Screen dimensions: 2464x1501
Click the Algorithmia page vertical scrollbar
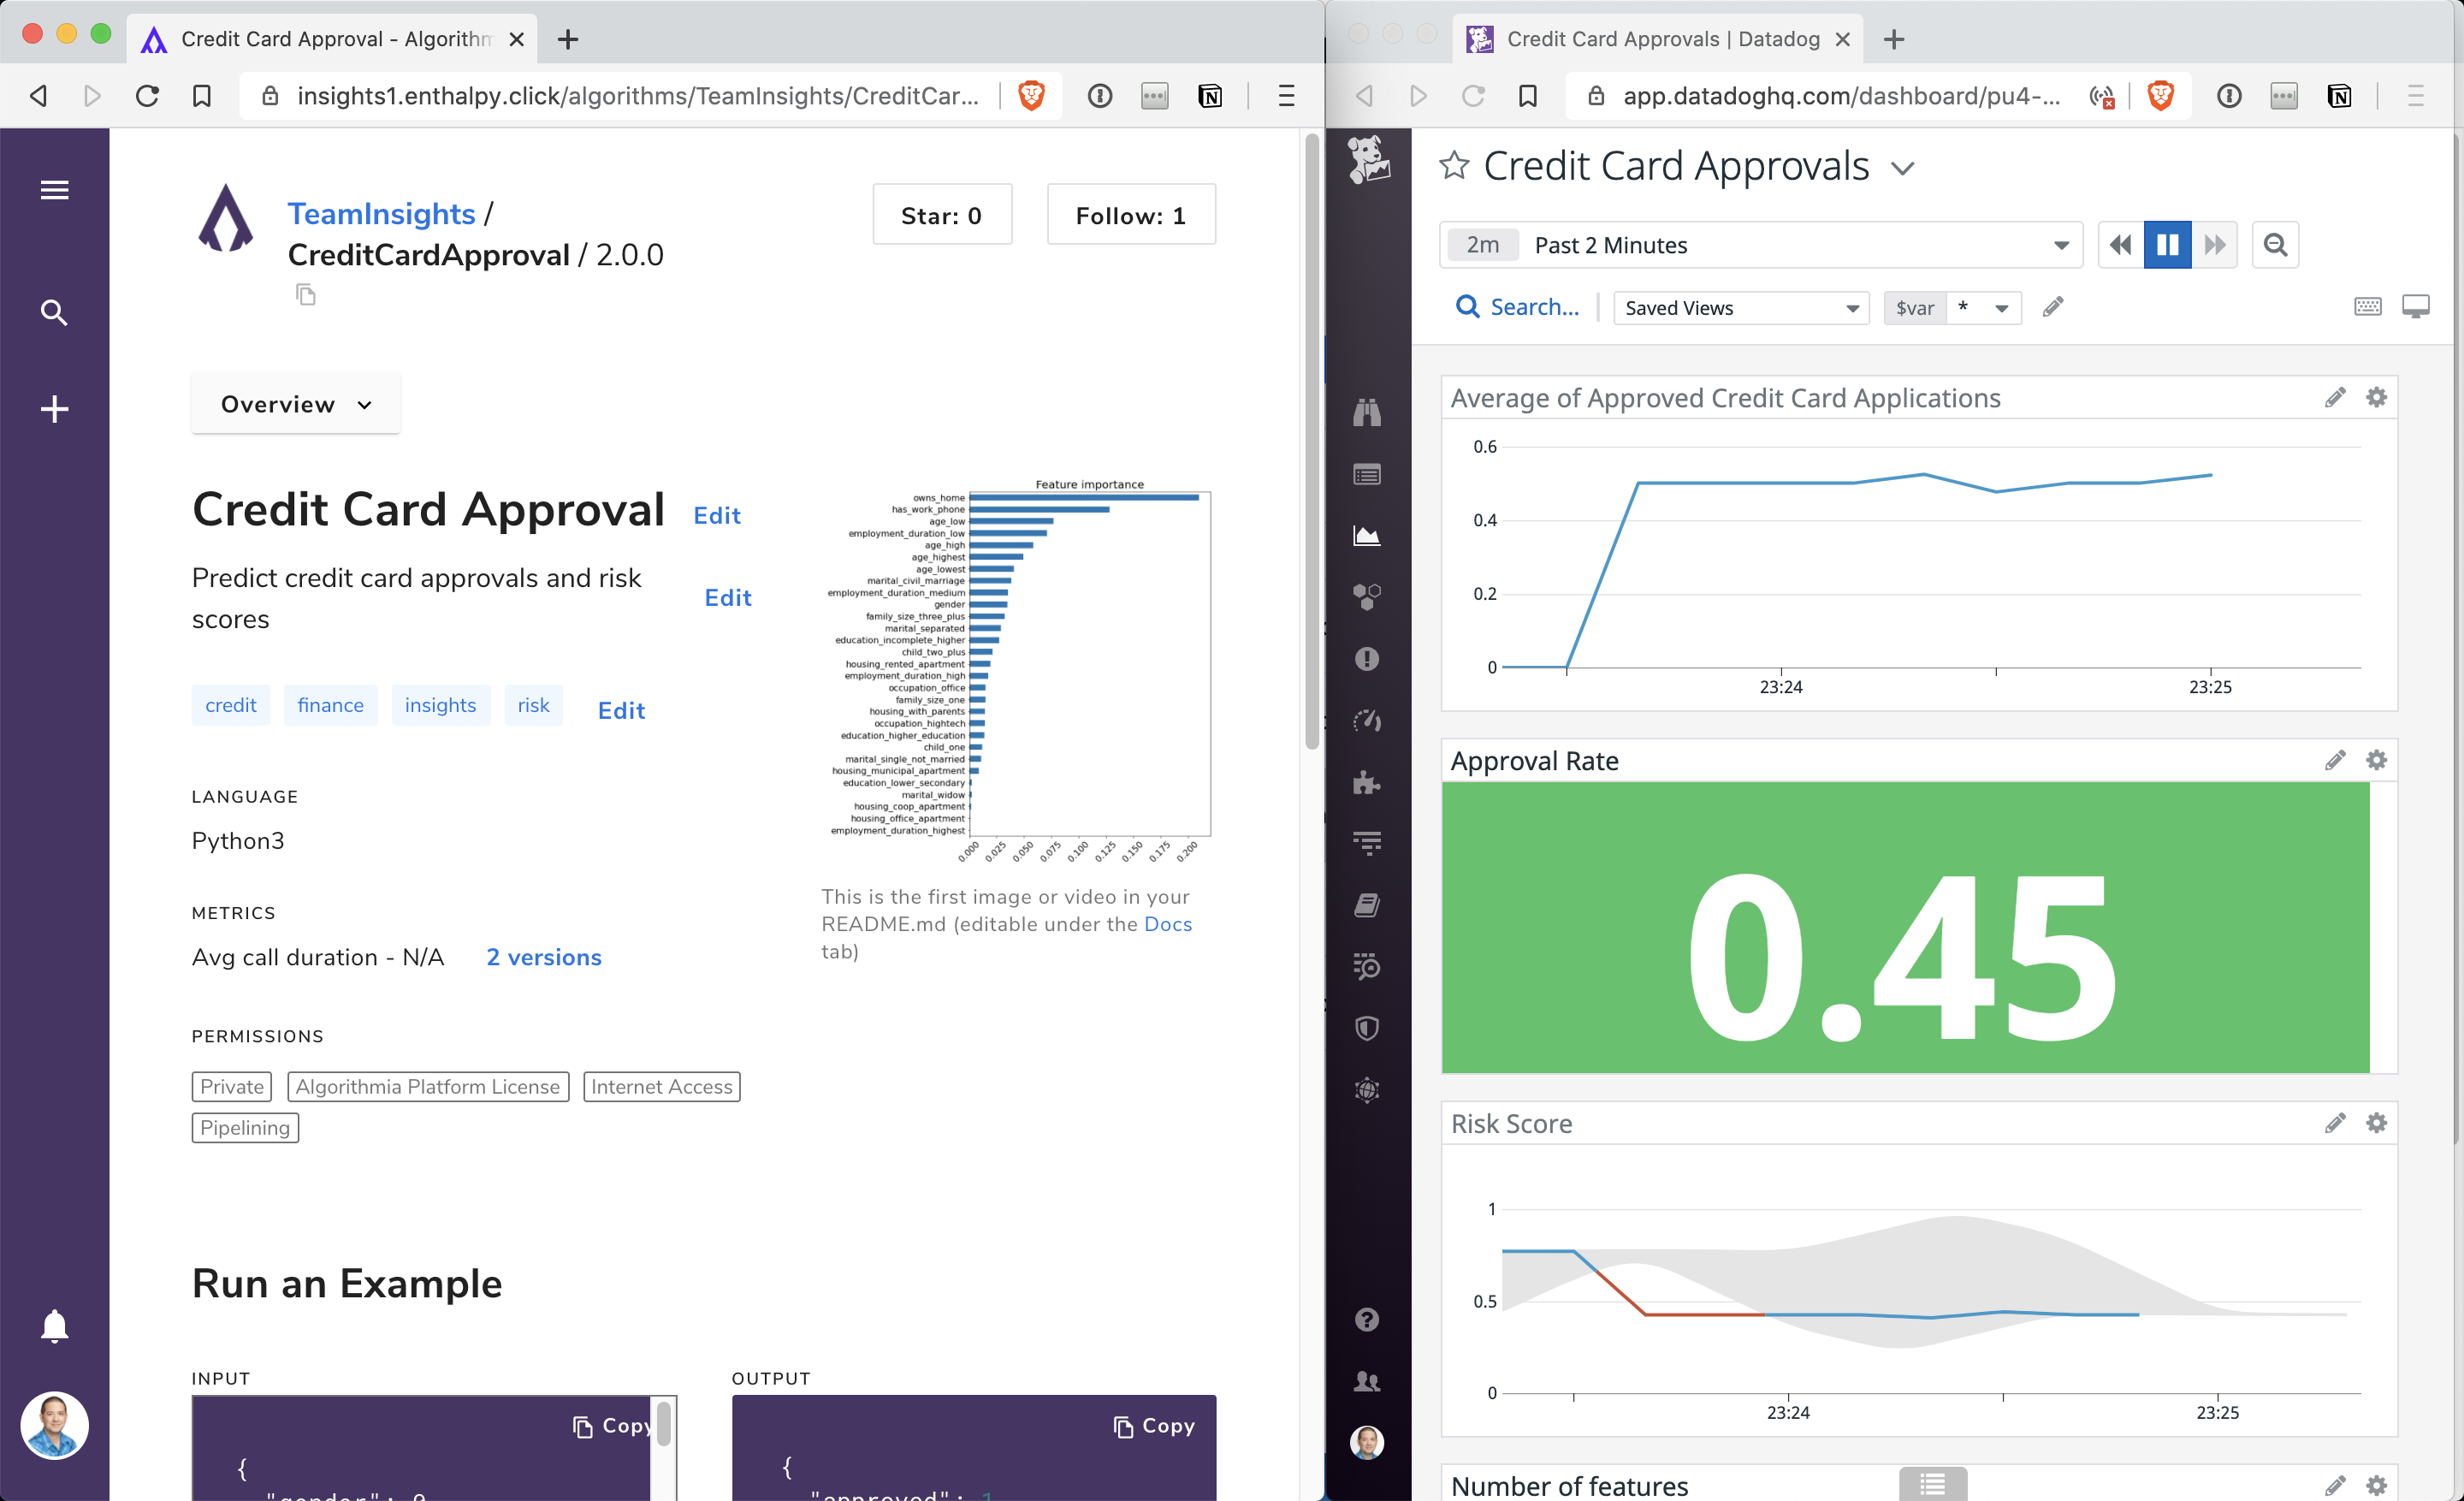pyautogui.click(x=1312, y=441)
